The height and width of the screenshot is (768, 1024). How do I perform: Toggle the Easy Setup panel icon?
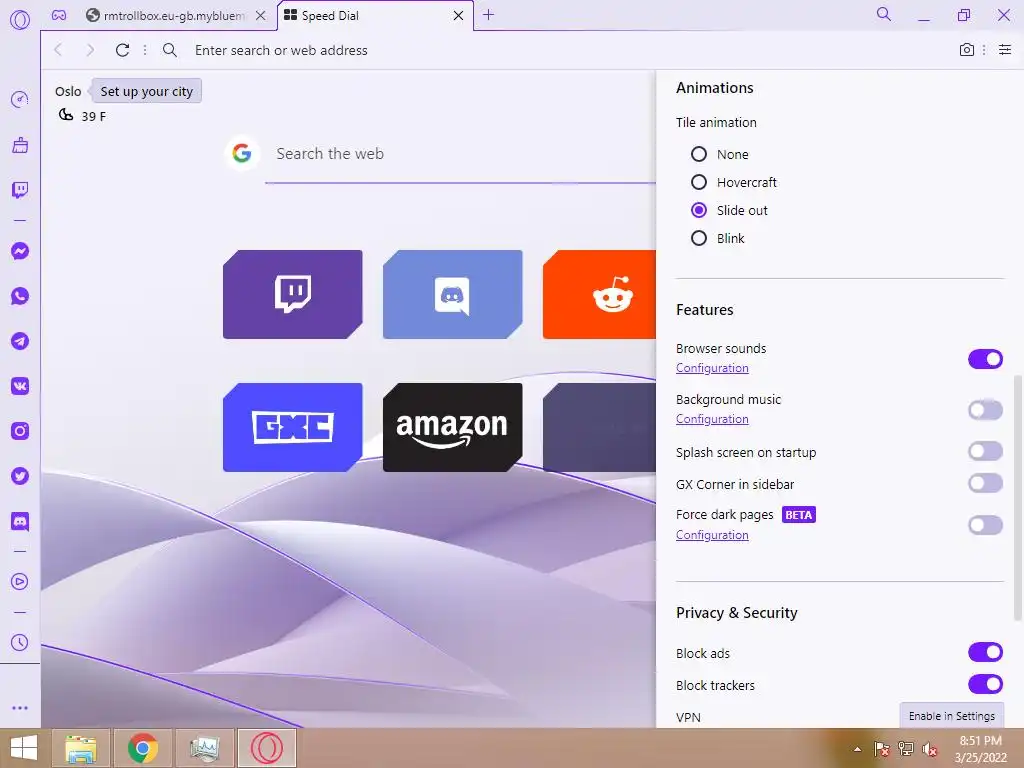click(1005, 50)
